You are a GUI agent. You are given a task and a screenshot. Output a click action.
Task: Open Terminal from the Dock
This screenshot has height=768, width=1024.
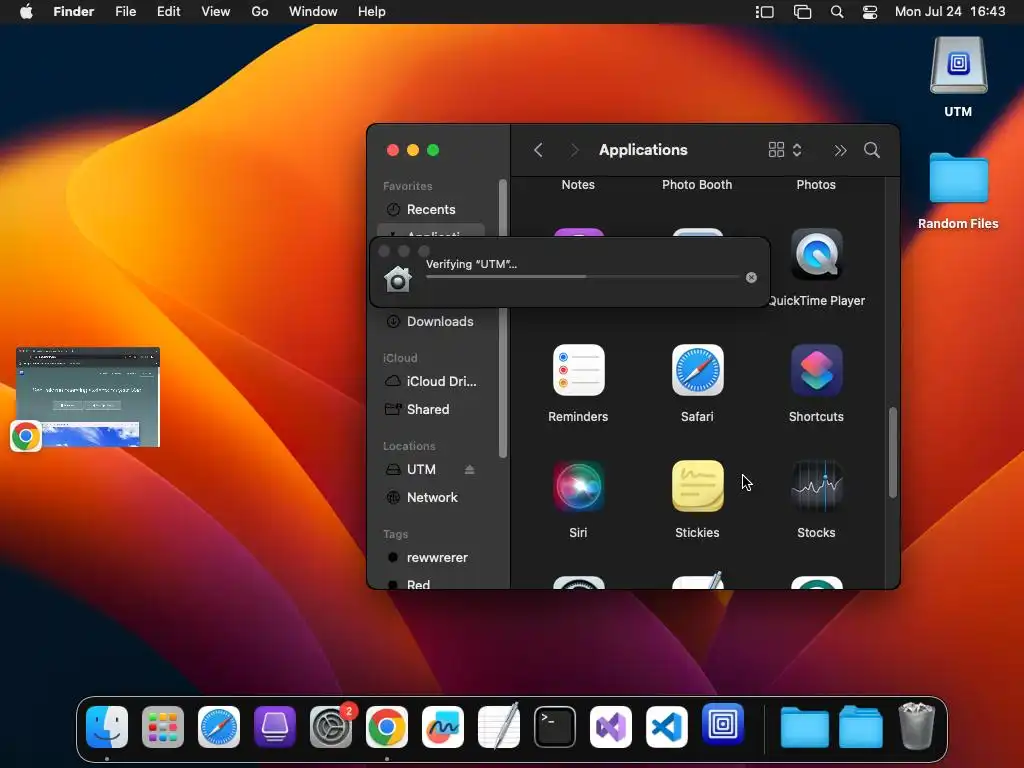(554, 727)
